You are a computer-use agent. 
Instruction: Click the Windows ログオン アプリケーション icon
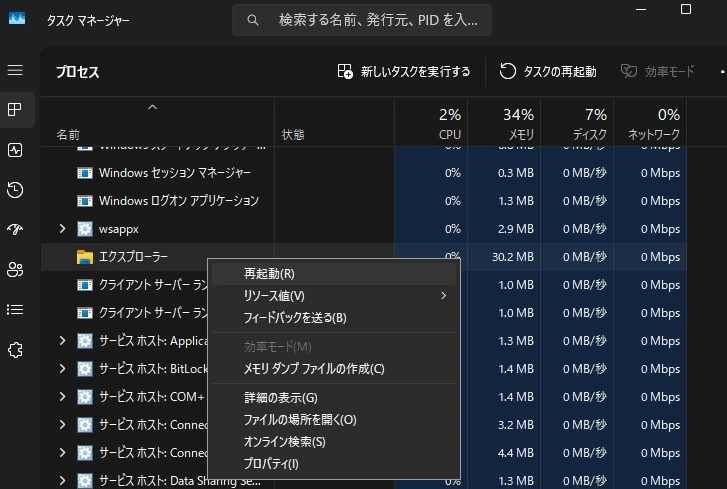tap(85, 201)
